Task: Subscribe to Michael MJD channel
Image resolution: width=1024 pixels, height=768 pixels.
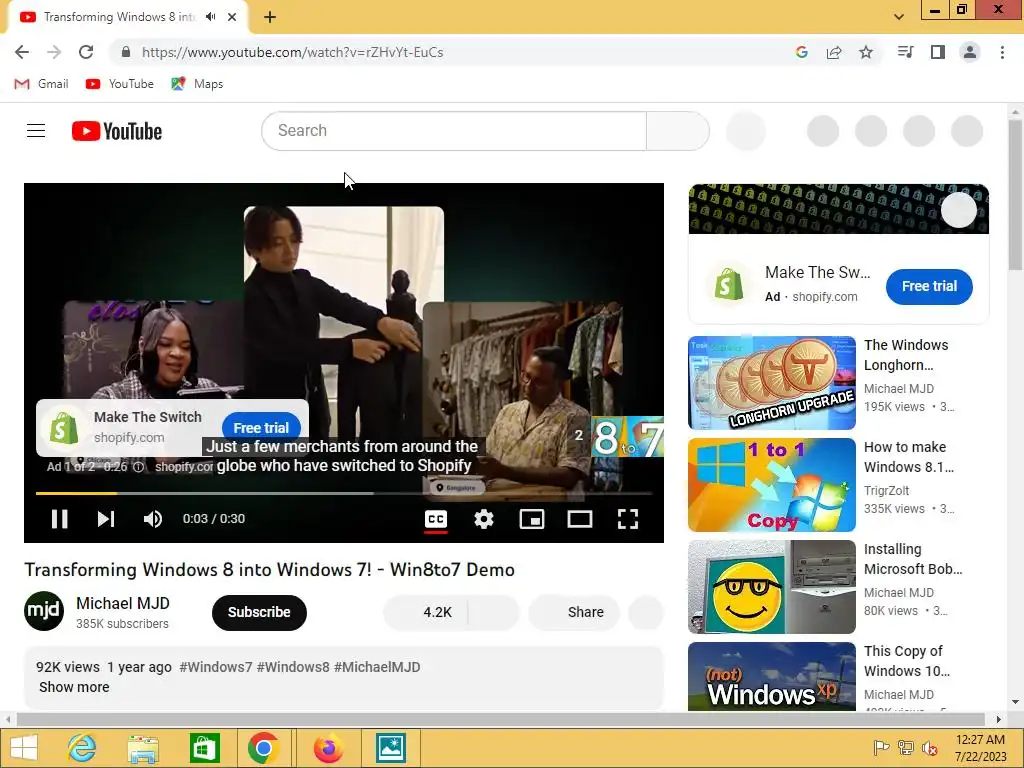Action: [259, 613]
